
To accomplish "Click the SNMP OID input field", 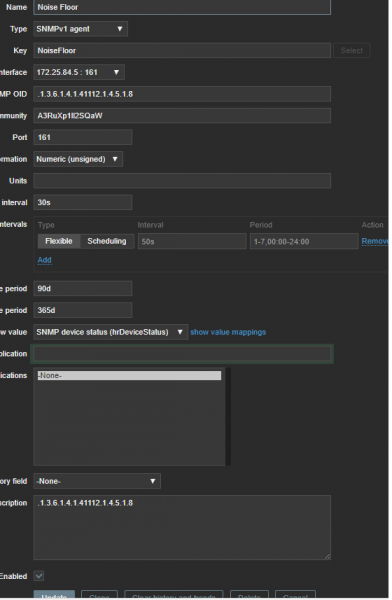I will pos(182,94).
